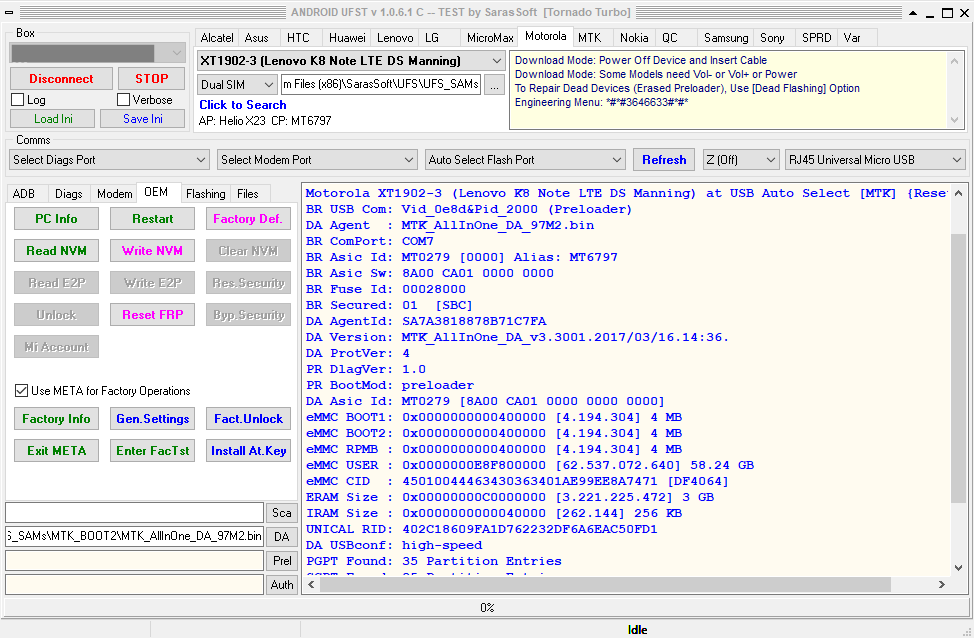Switch to the Alcatel brand tab
This screenshot has width=974, height=638.
pyautogui.click(x=217, y=38)
